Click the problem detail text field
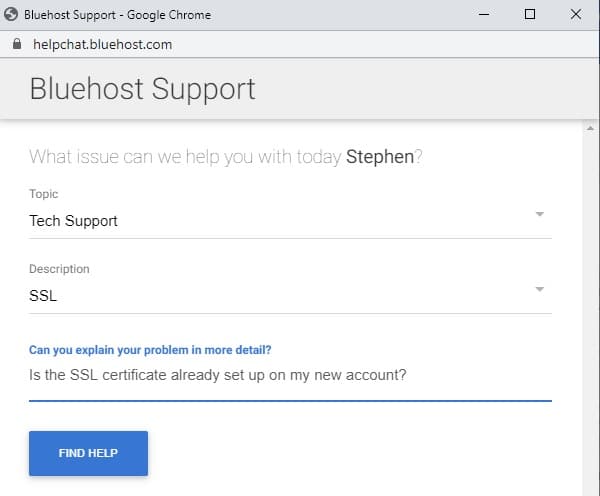The image size is (600, 496). (x=290, y=375)
